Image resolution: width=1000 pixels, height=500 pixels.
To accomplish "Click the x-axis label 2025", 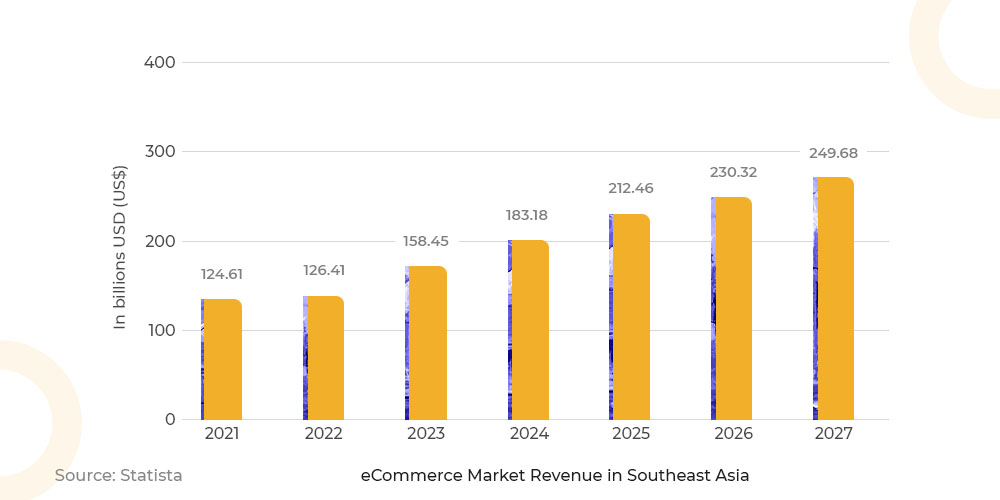I will coord(631,434).
